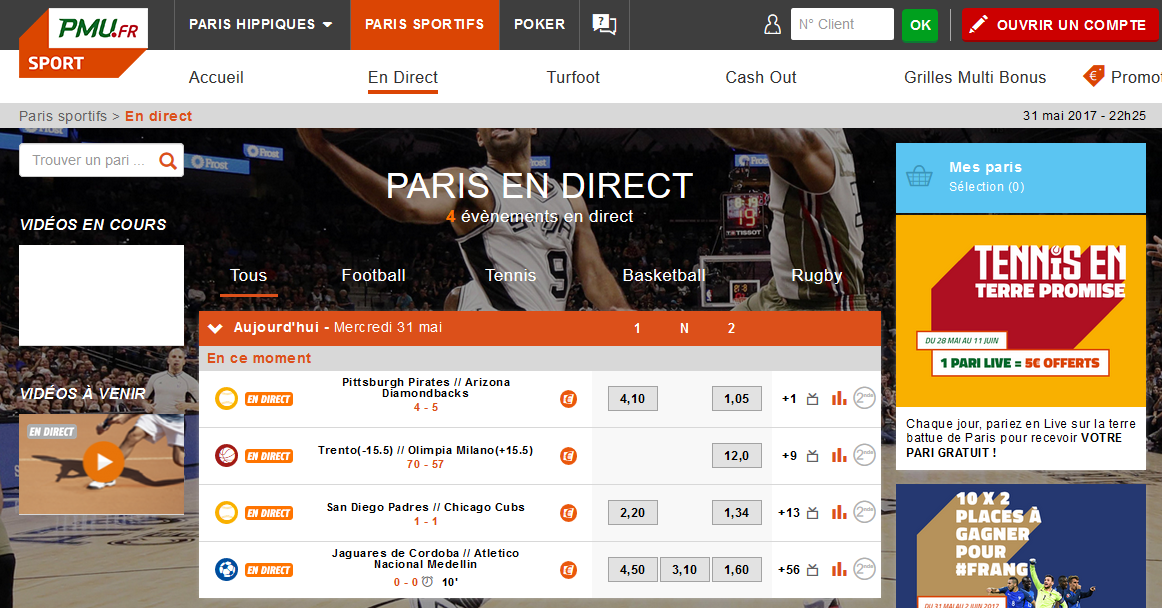This screenshot has width=1162, height=608.
Task: Open the PMU.fr Sport logo
Action: coord(83,42)
